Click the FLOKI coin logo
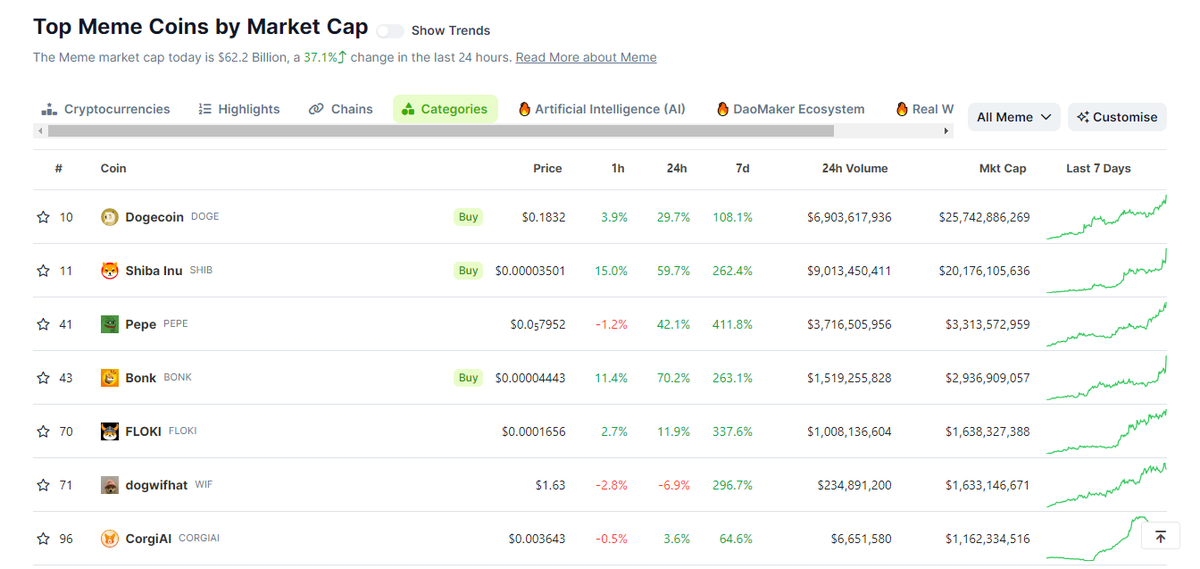1200x569 pixels. point(110,432)
